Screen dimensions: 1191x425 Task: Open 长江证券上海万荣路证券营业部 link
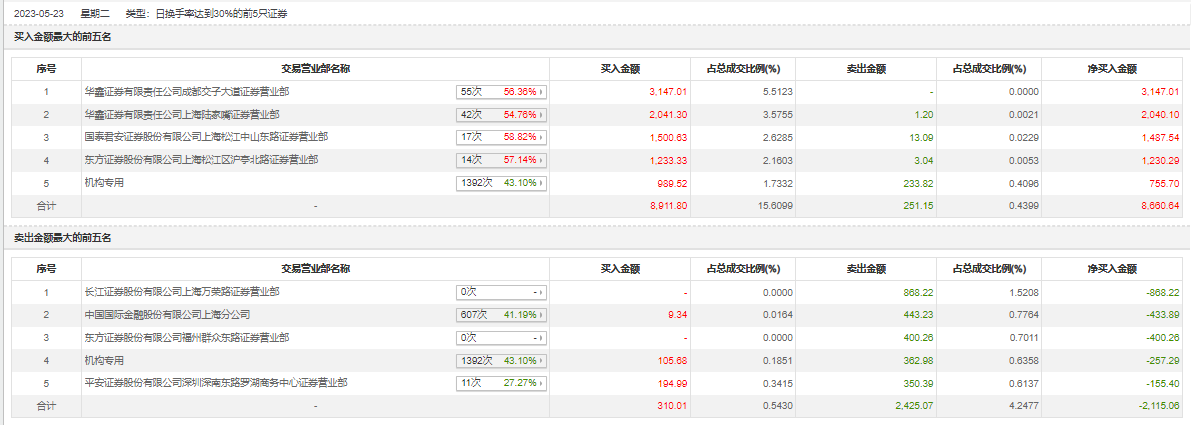point(182,292)
